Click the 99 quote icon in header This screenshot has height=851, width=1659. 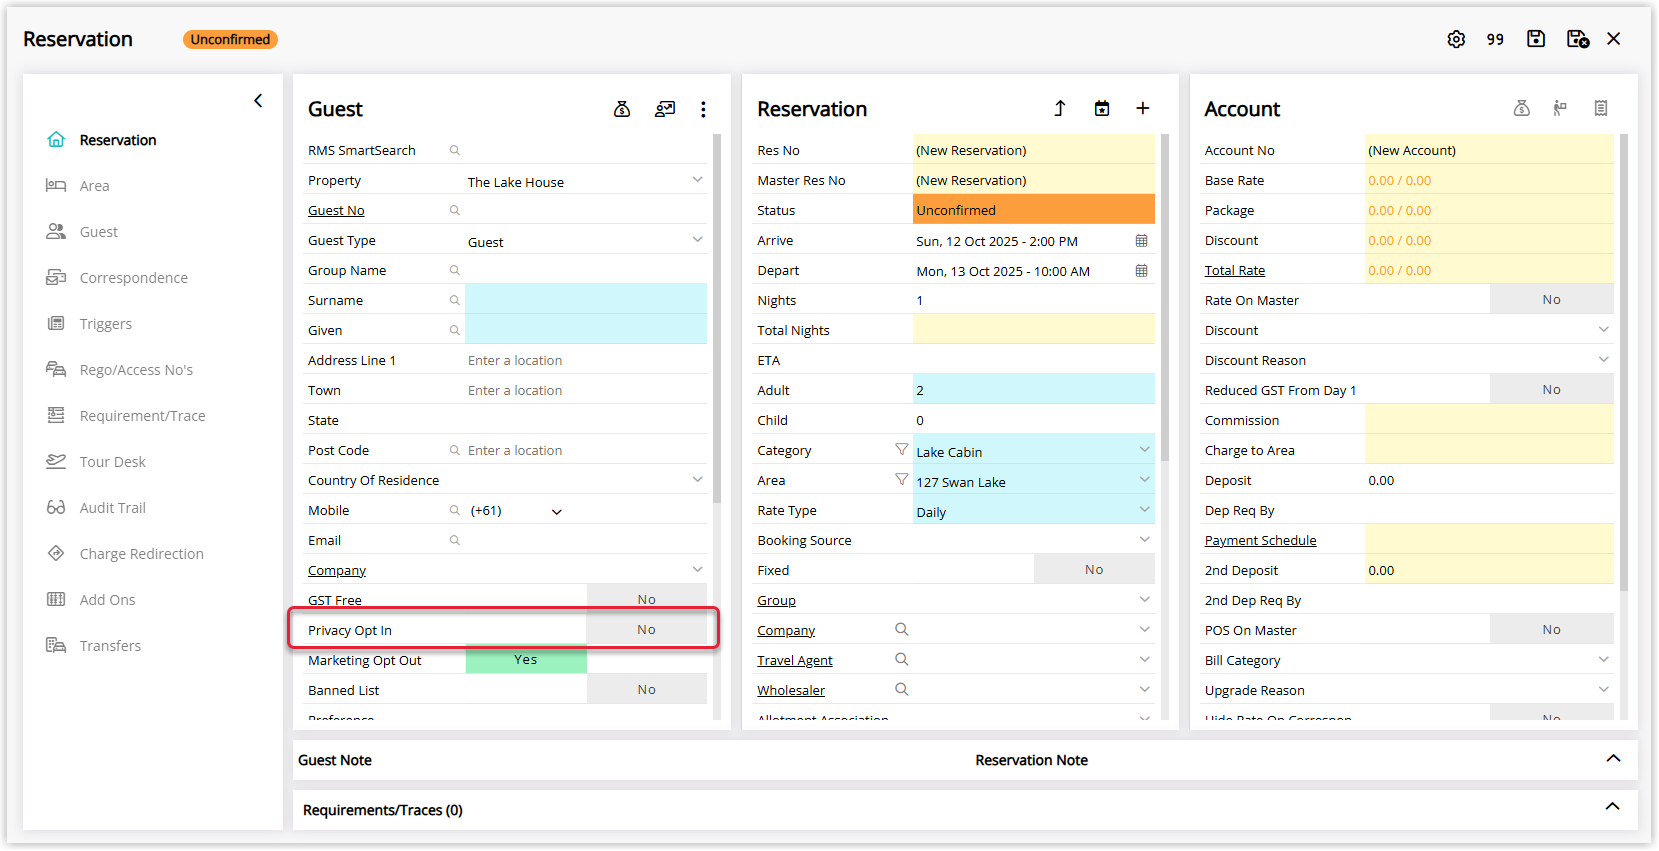tap(1495, 39)
